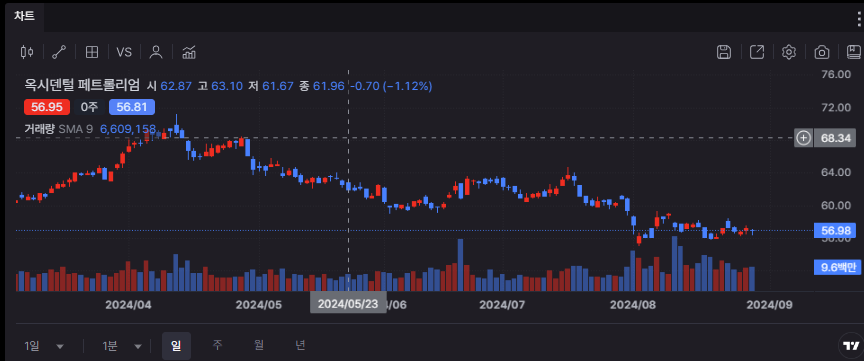The image size is (864, 361).
Task: Open the indicators chart icon
Action: pos(189,52)
